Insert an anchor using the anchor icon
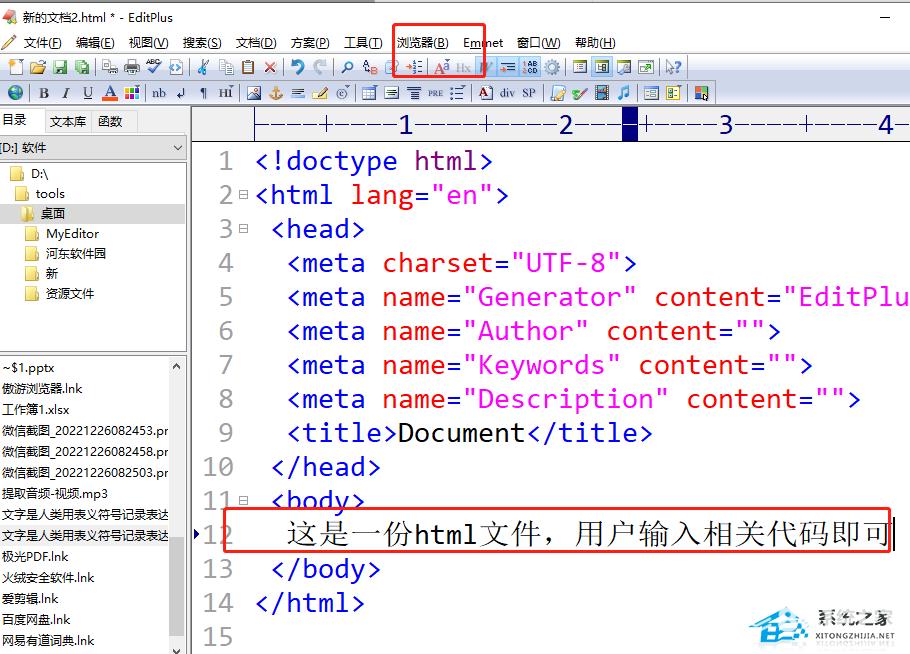The height and width of the screenshot is (654, 910). click(x=275, y=93)
